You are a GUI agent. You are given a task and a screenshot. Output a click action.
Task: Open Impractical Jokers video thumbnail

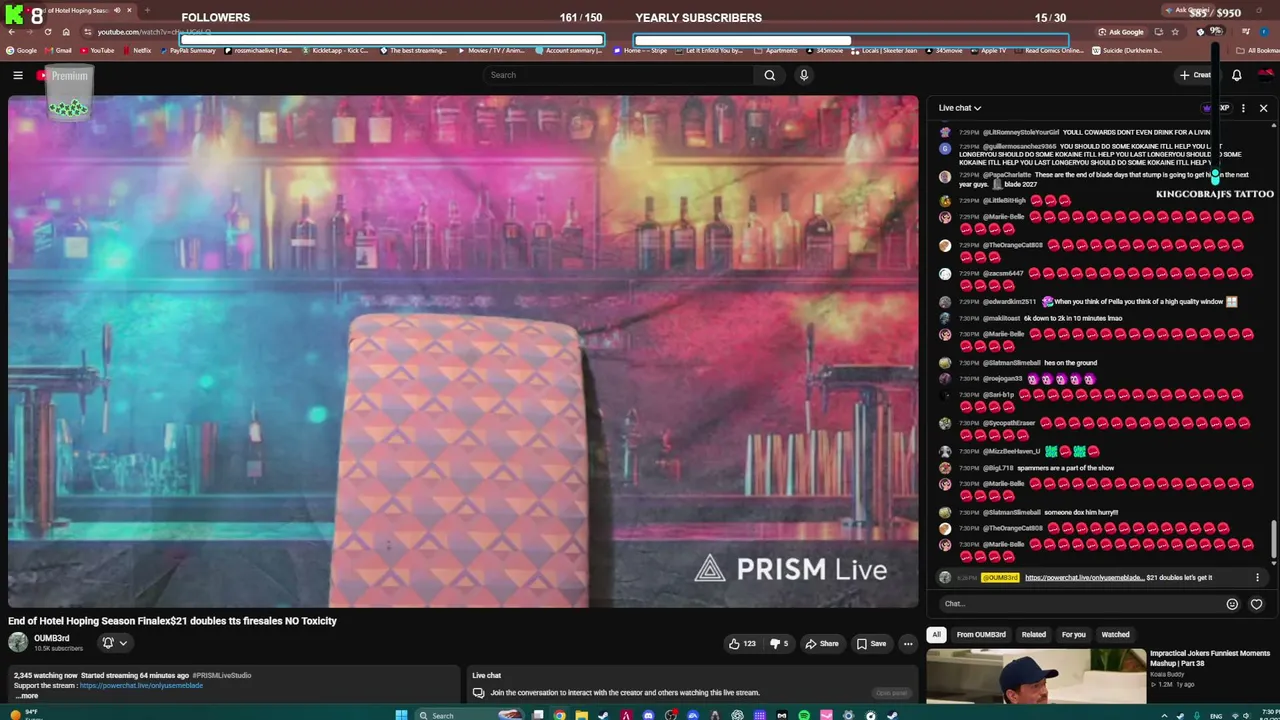point(1036,677)
